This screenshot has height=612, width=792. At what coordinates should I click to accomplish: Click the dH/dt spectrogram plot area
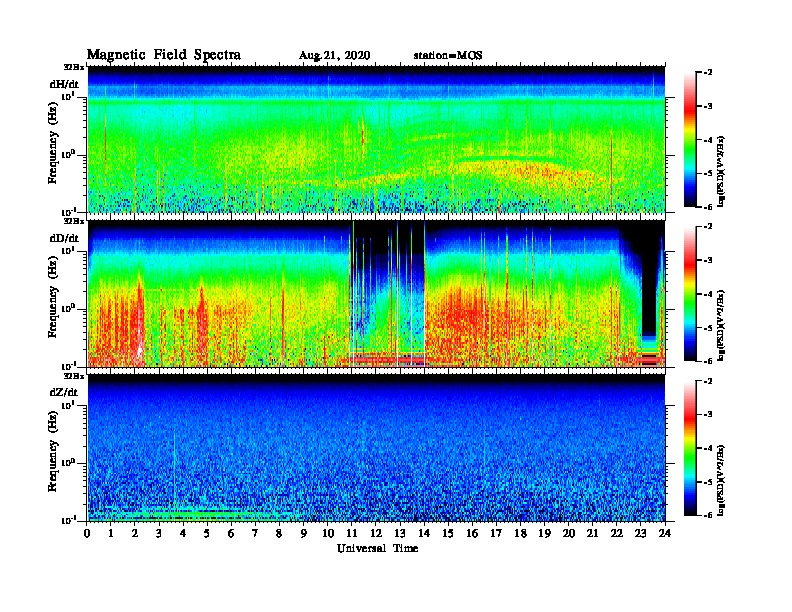[376, 139]
